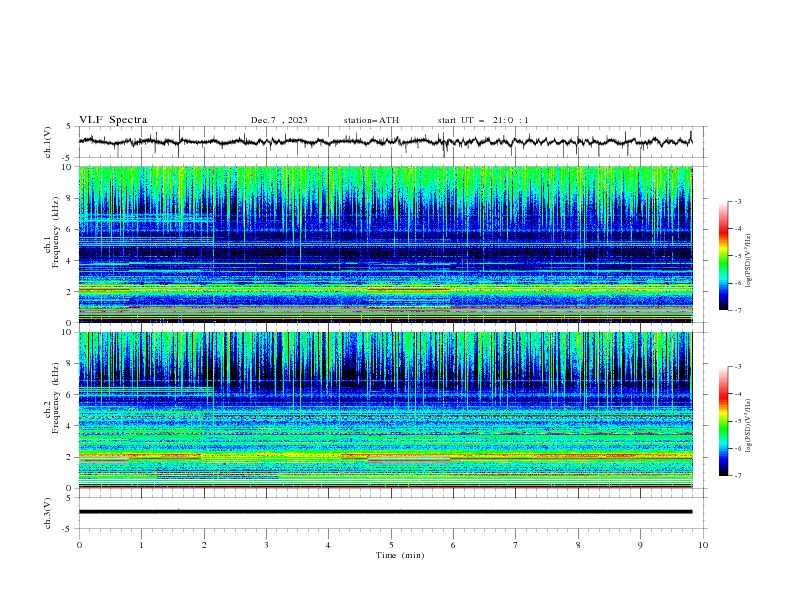The image size is (792, 612).
Task: Click the '8' tick on the time axis
Action: click(578, 545)
